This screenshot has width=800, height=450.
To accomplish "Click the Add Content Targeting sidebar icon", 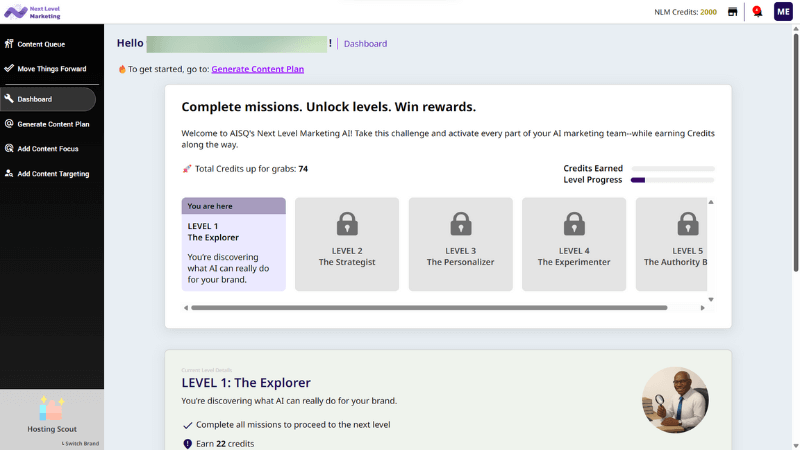I will pos(9,174).
